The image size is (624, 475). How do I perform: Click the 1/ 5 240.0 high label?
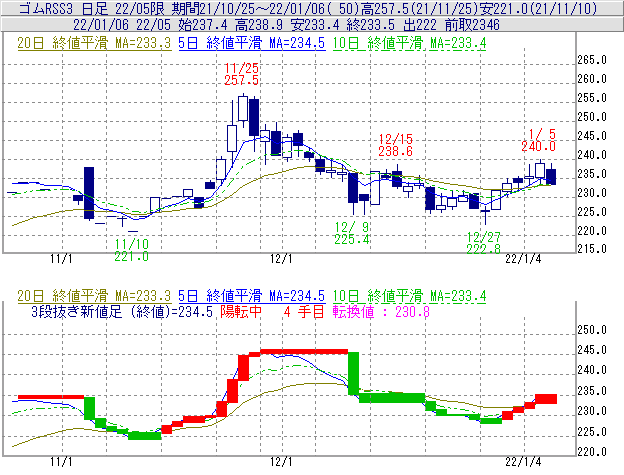pyautogui.click(x=538, y=140)
